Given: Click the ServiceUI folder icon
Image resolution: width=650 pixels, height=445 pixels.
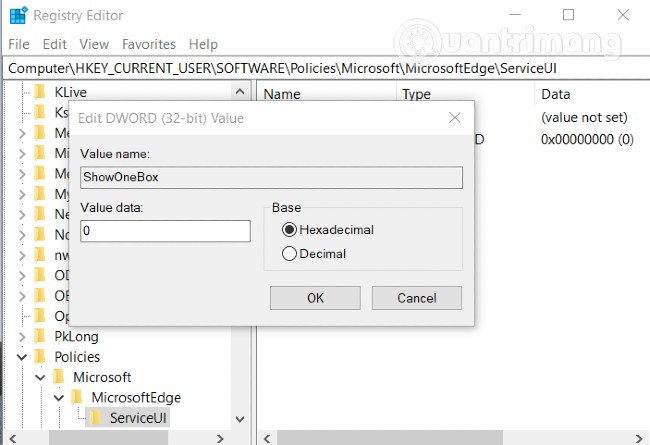Looking at the screenshot, I should (95, 417).
